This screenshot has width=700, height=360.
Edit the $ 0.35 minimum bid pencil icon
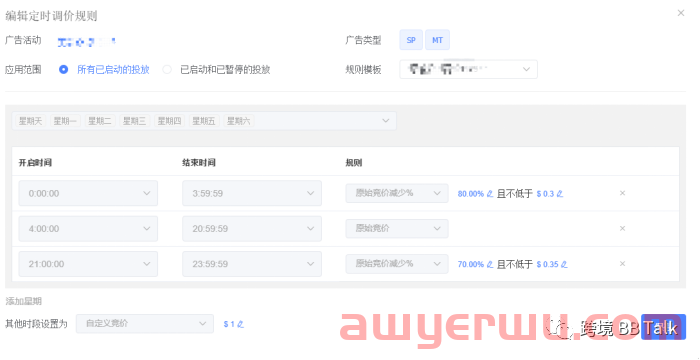coord(564,264)
